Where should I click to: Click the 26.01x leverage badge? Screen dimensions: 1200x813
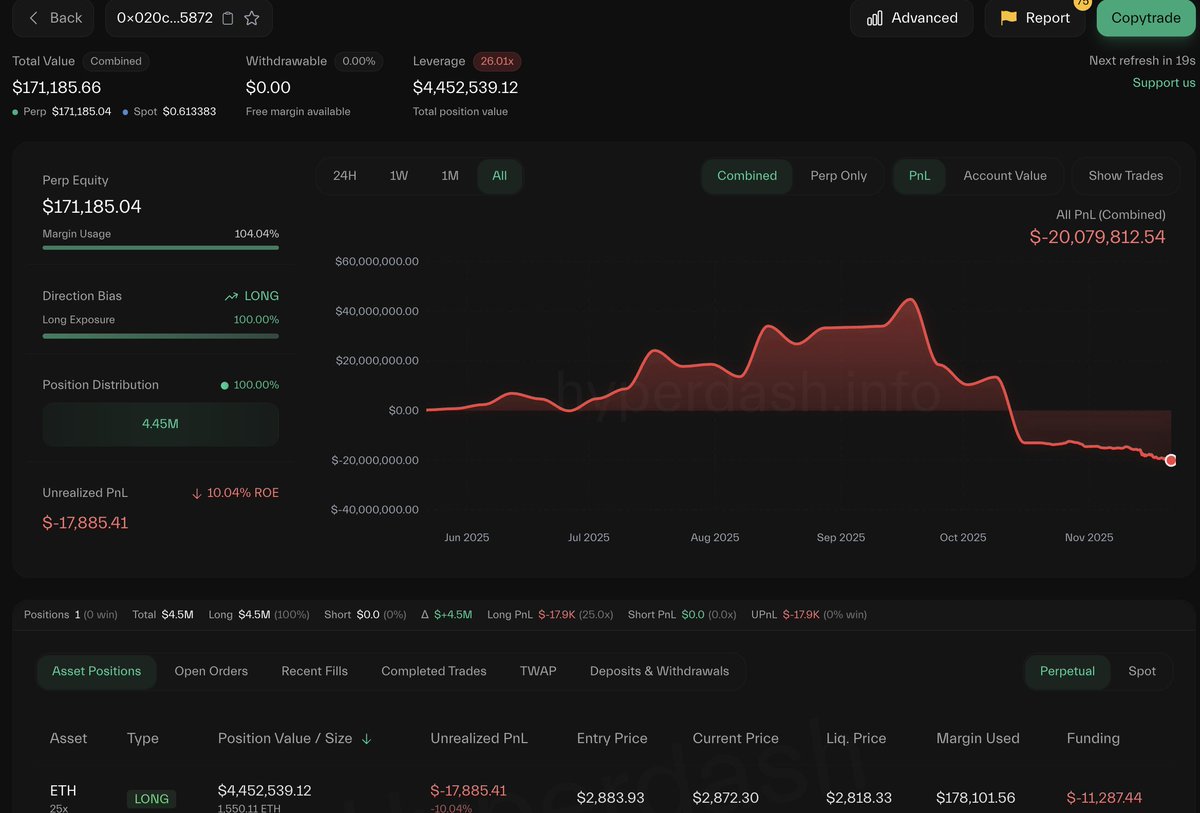[x=497, y=61]
